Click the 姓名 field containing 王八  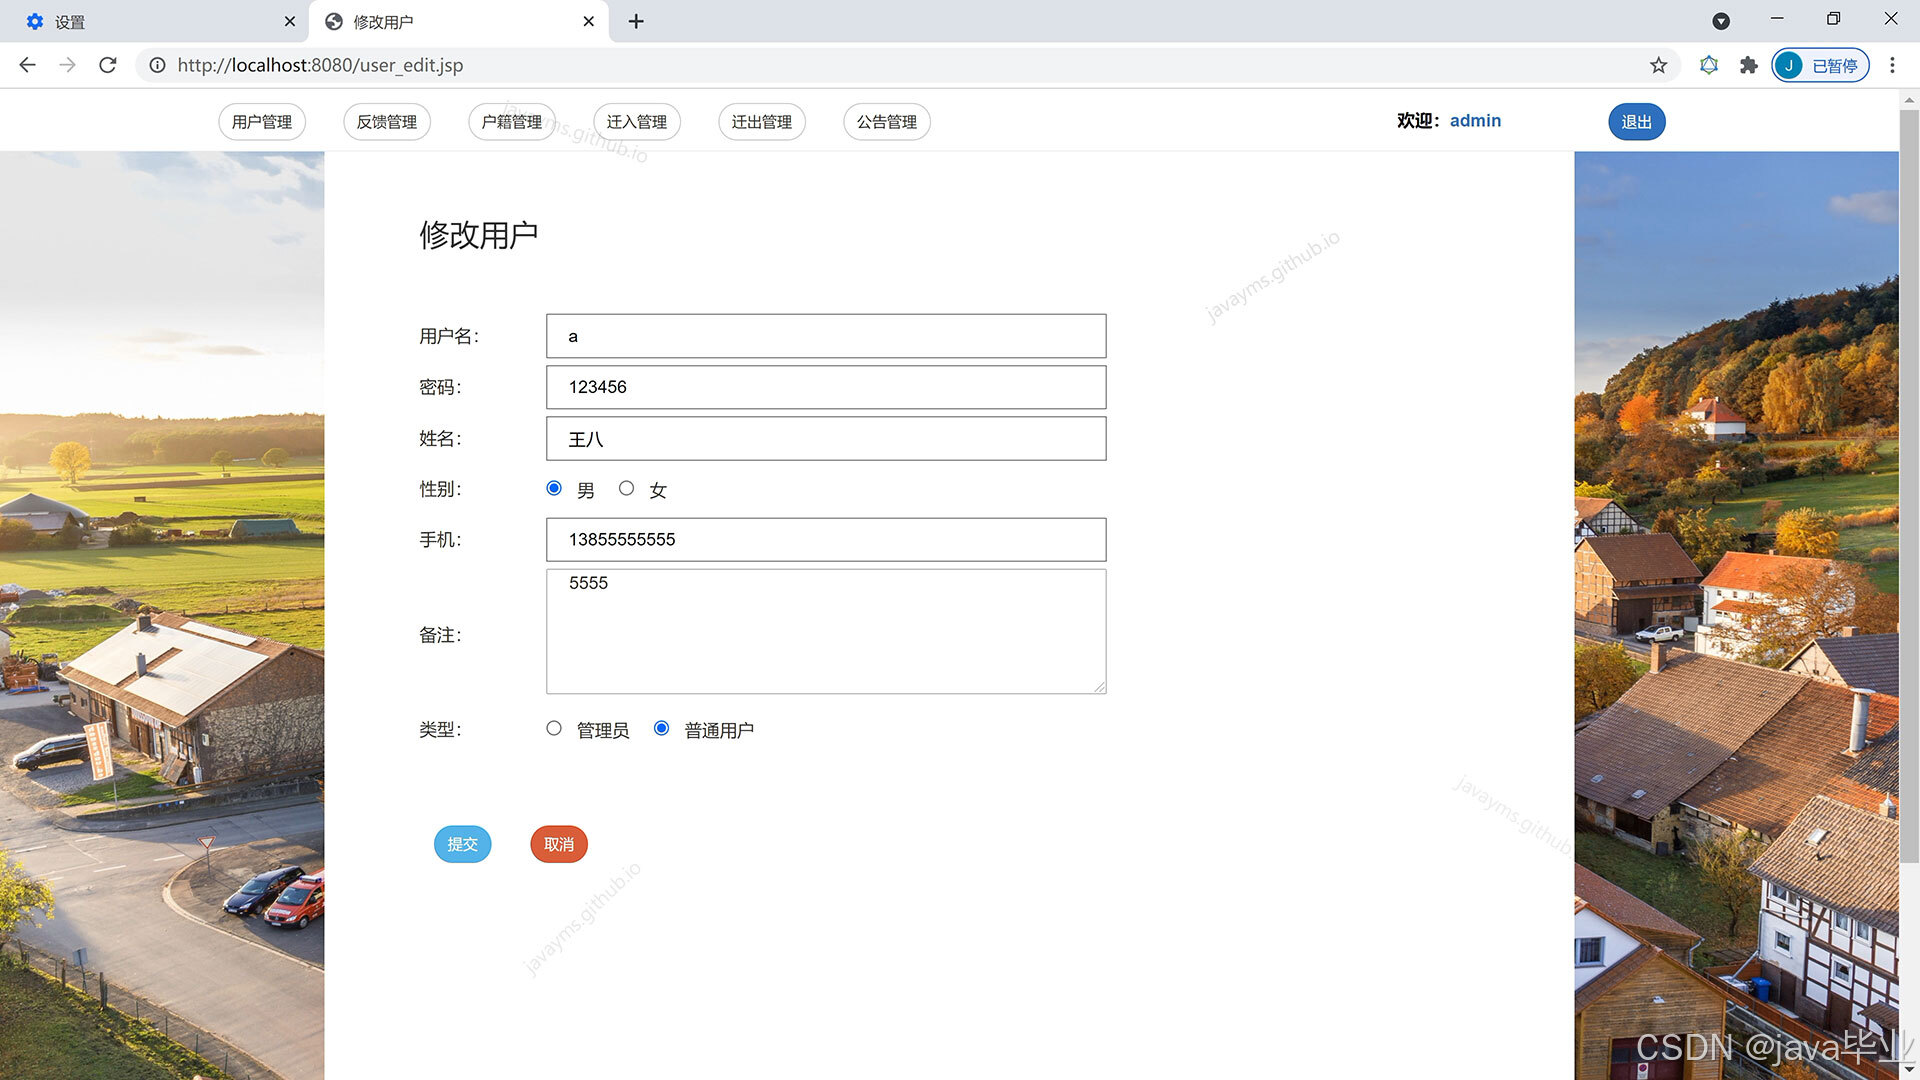click(826, 439)
